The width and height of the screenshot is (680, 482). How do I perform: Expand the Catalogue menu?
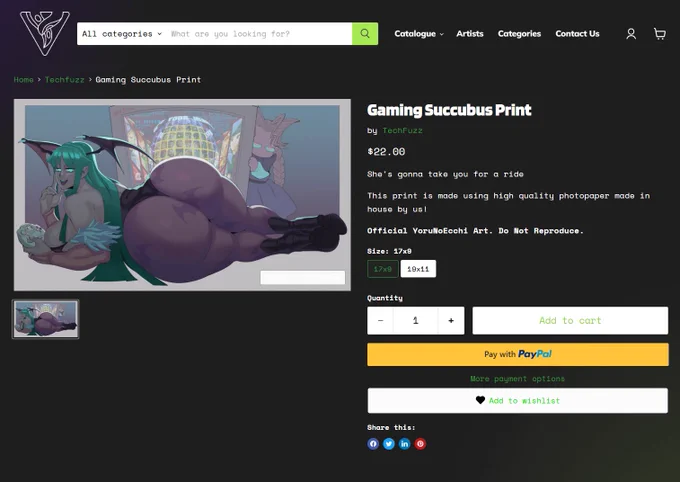[x=419, y=34]
